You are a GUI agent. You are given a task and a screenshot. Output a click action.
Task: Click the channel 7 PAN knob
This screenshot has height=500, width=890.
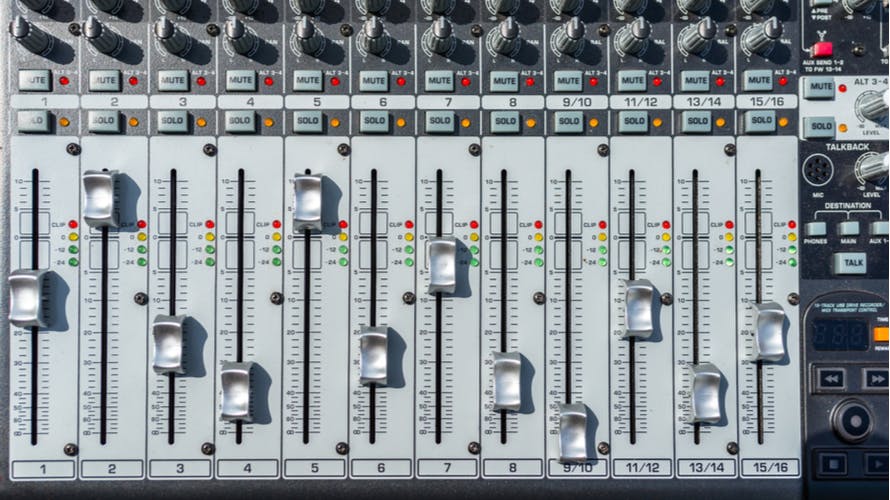coord(441,36)
